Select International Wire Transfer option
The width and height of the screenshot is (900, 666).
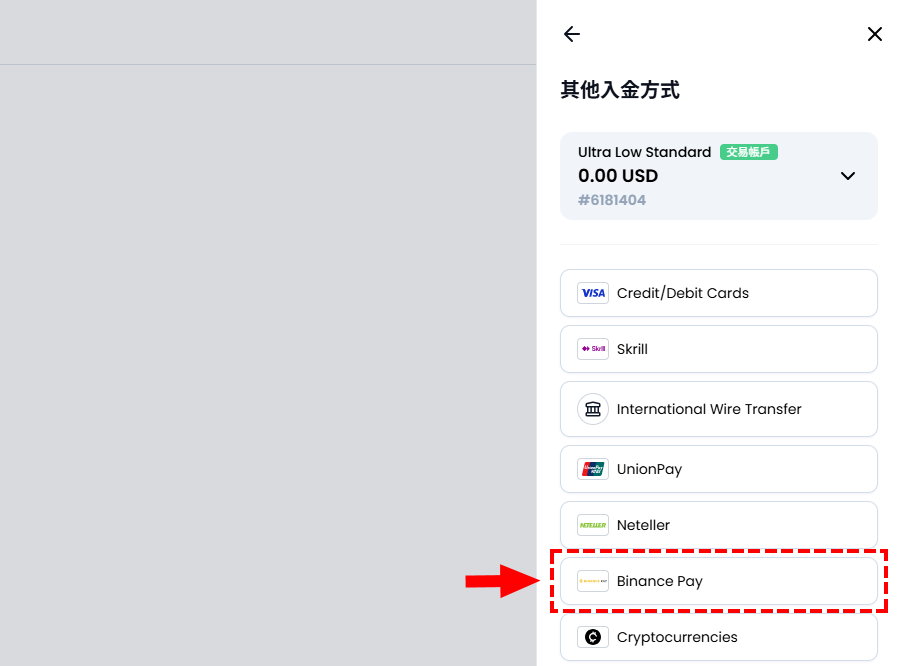point(709,409)
